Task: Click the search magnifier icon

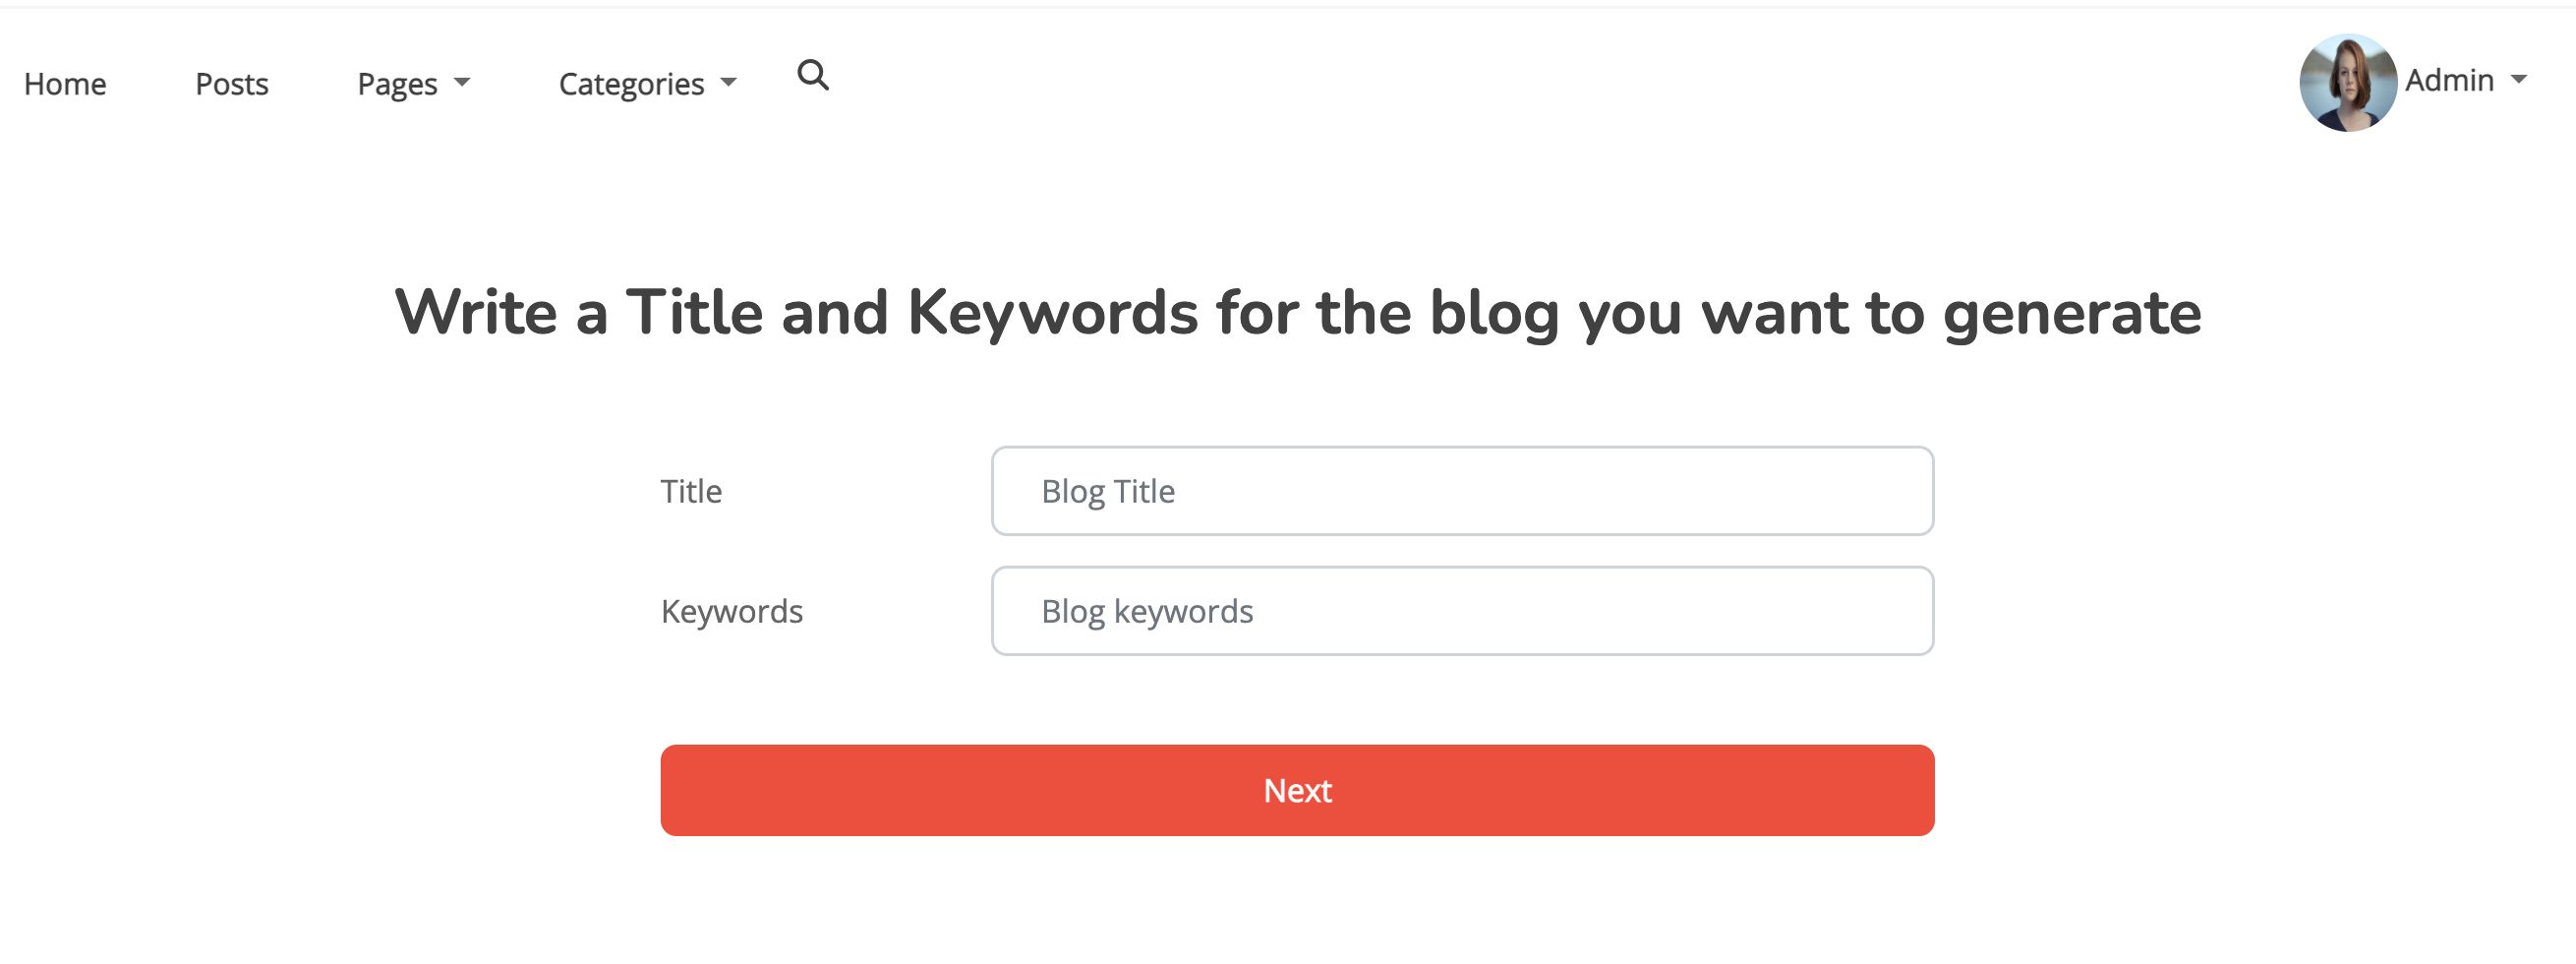Action: coord(812,76)
